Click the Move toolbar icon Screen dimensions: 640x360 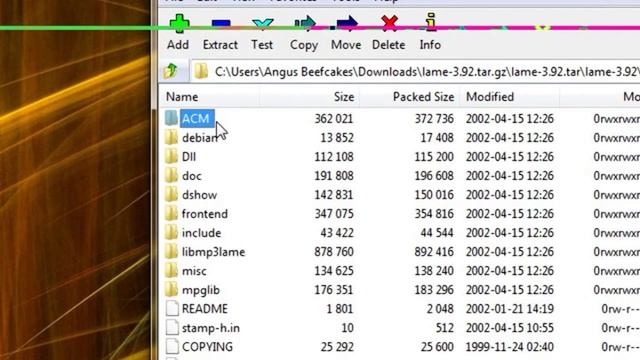(347, 24)
